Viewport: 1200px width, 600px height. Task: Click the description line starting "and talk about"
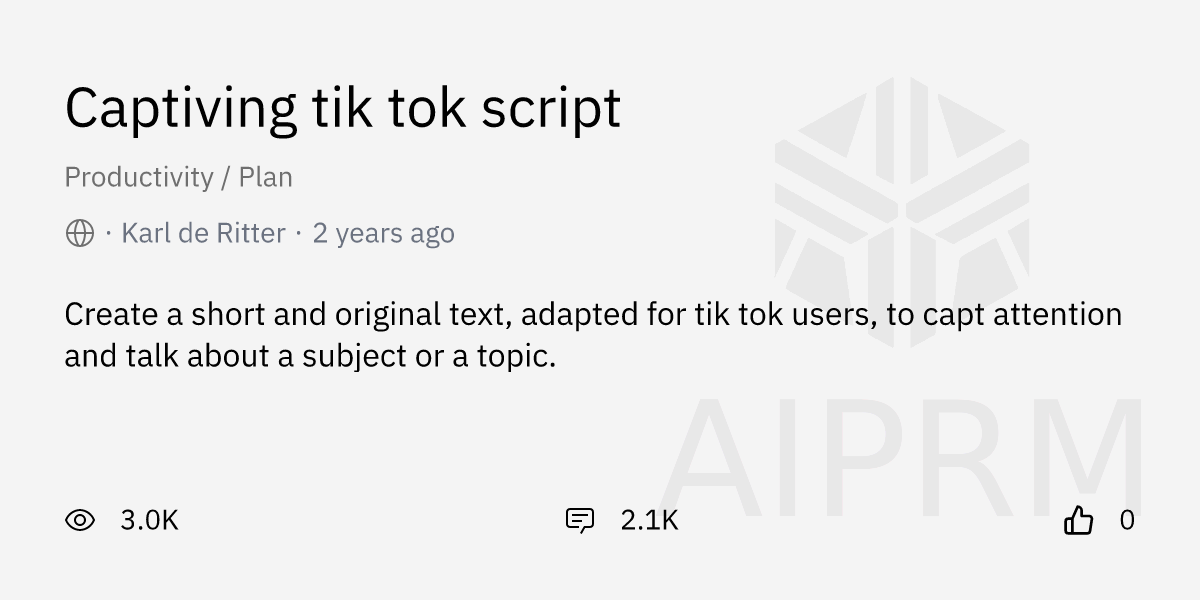[310, 355]
